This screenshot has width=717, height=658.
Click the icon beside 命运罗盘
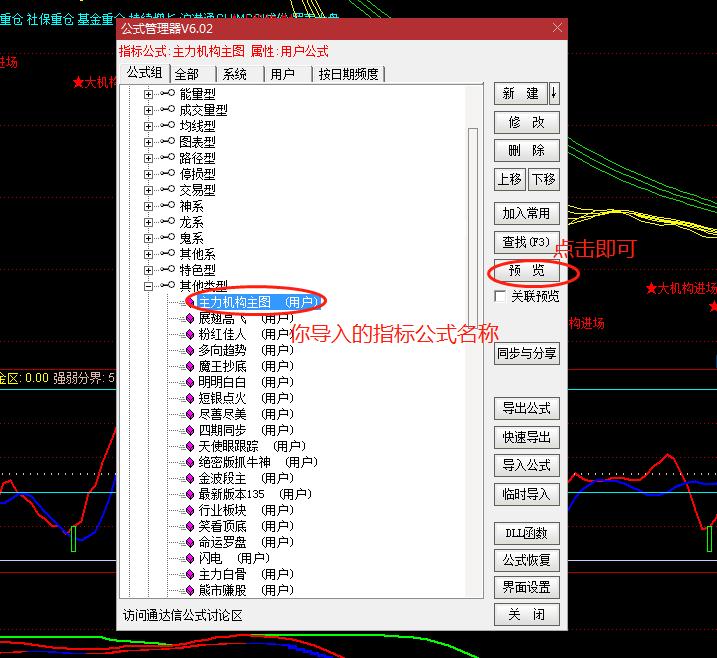coord(189,542)
